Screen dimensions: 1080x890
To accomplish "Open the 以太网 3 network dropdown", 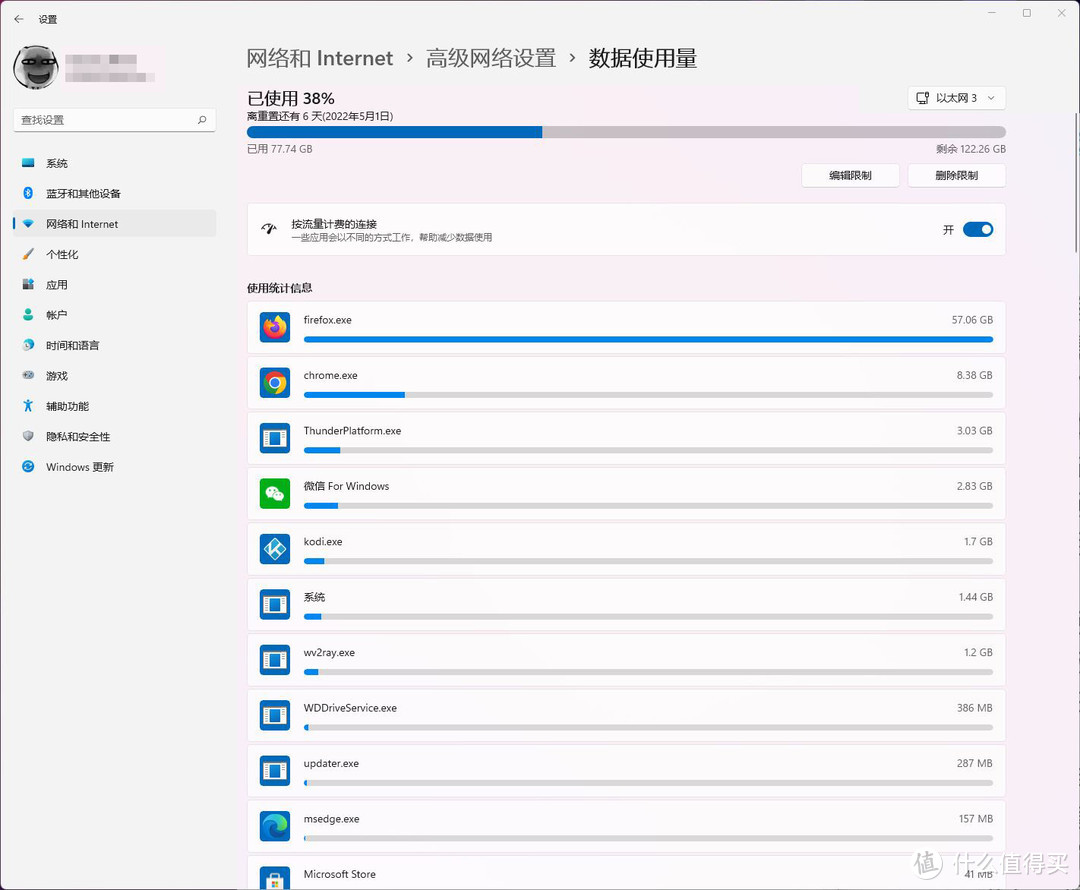I will point(956,98).
